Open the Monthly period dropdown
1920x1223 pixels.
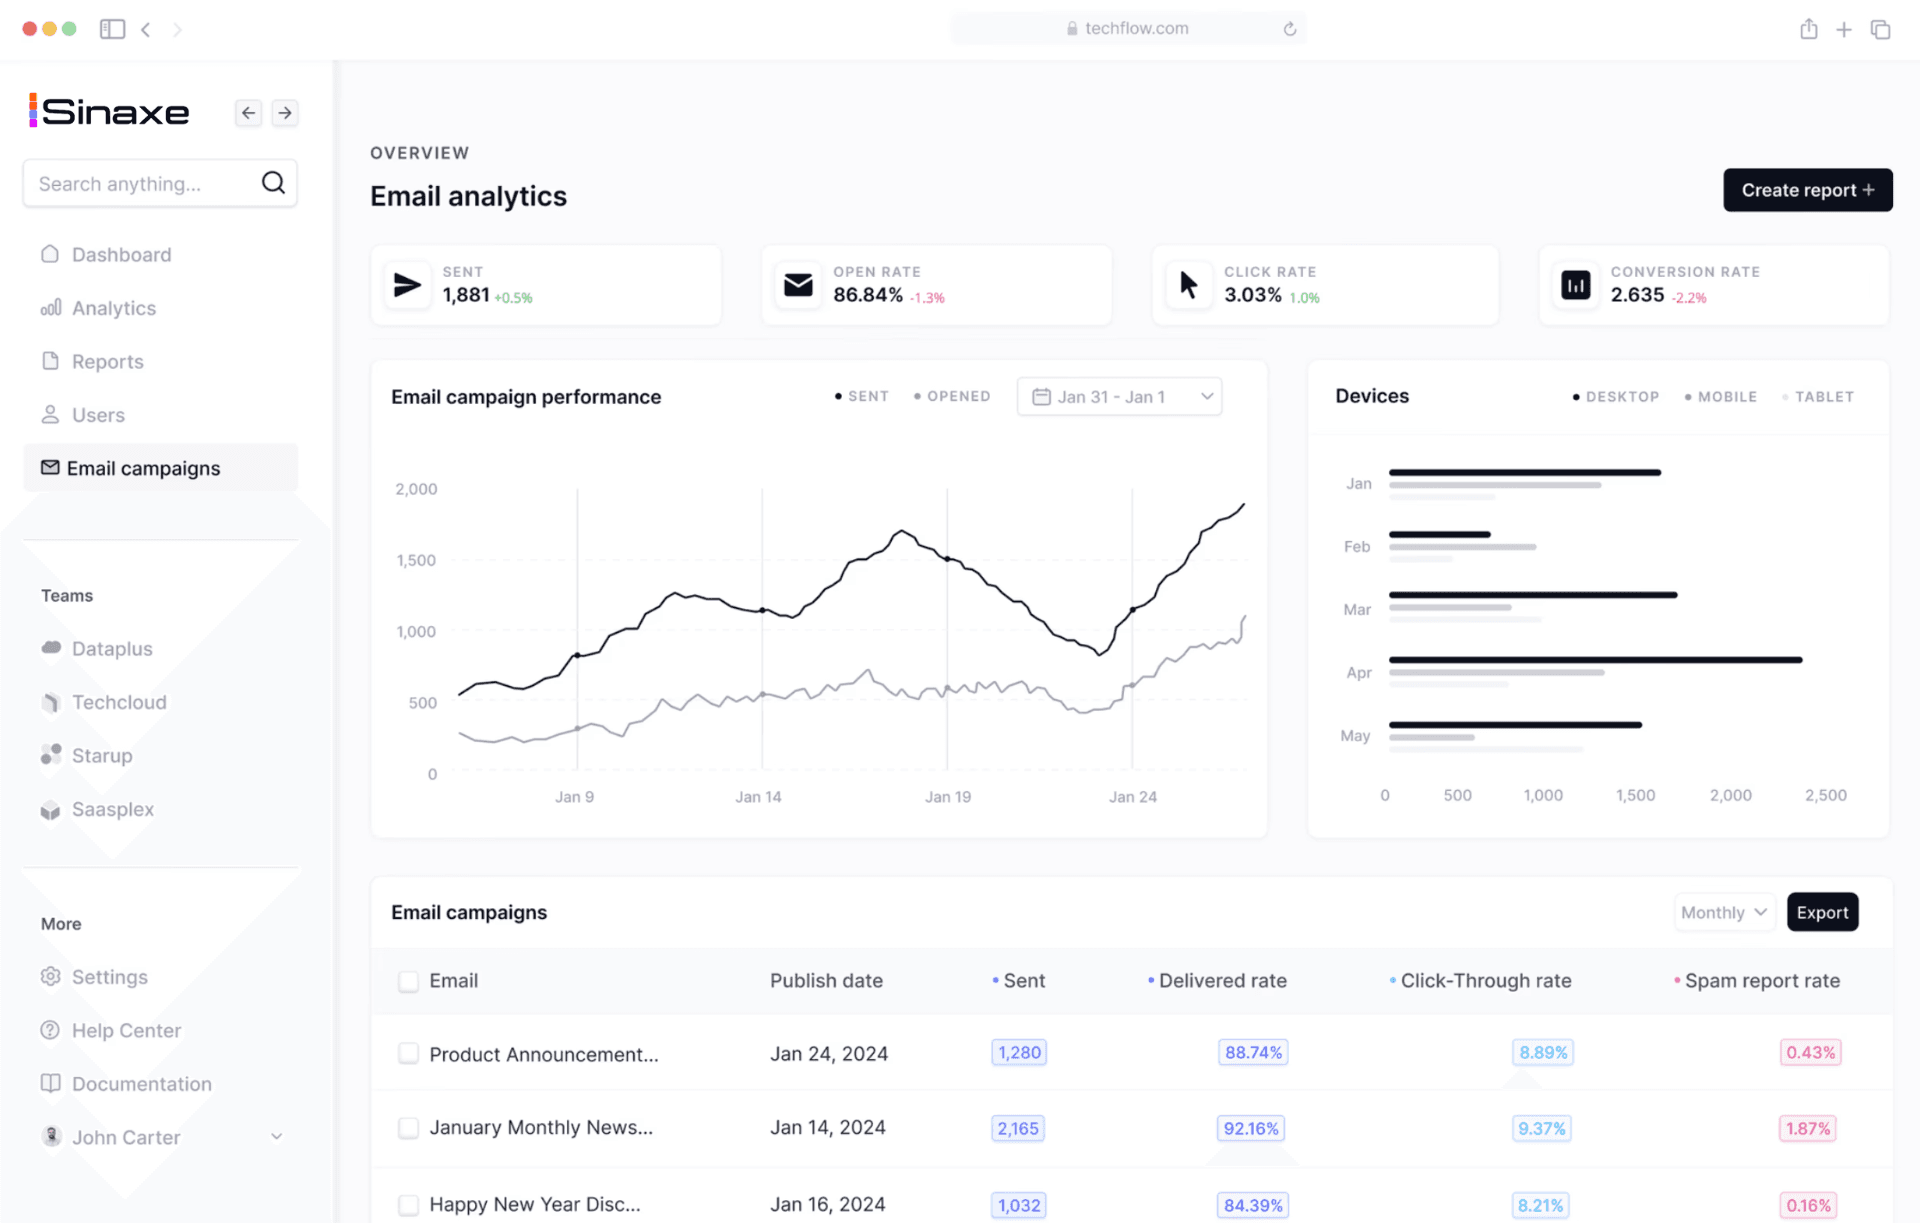click(1723, 912)
